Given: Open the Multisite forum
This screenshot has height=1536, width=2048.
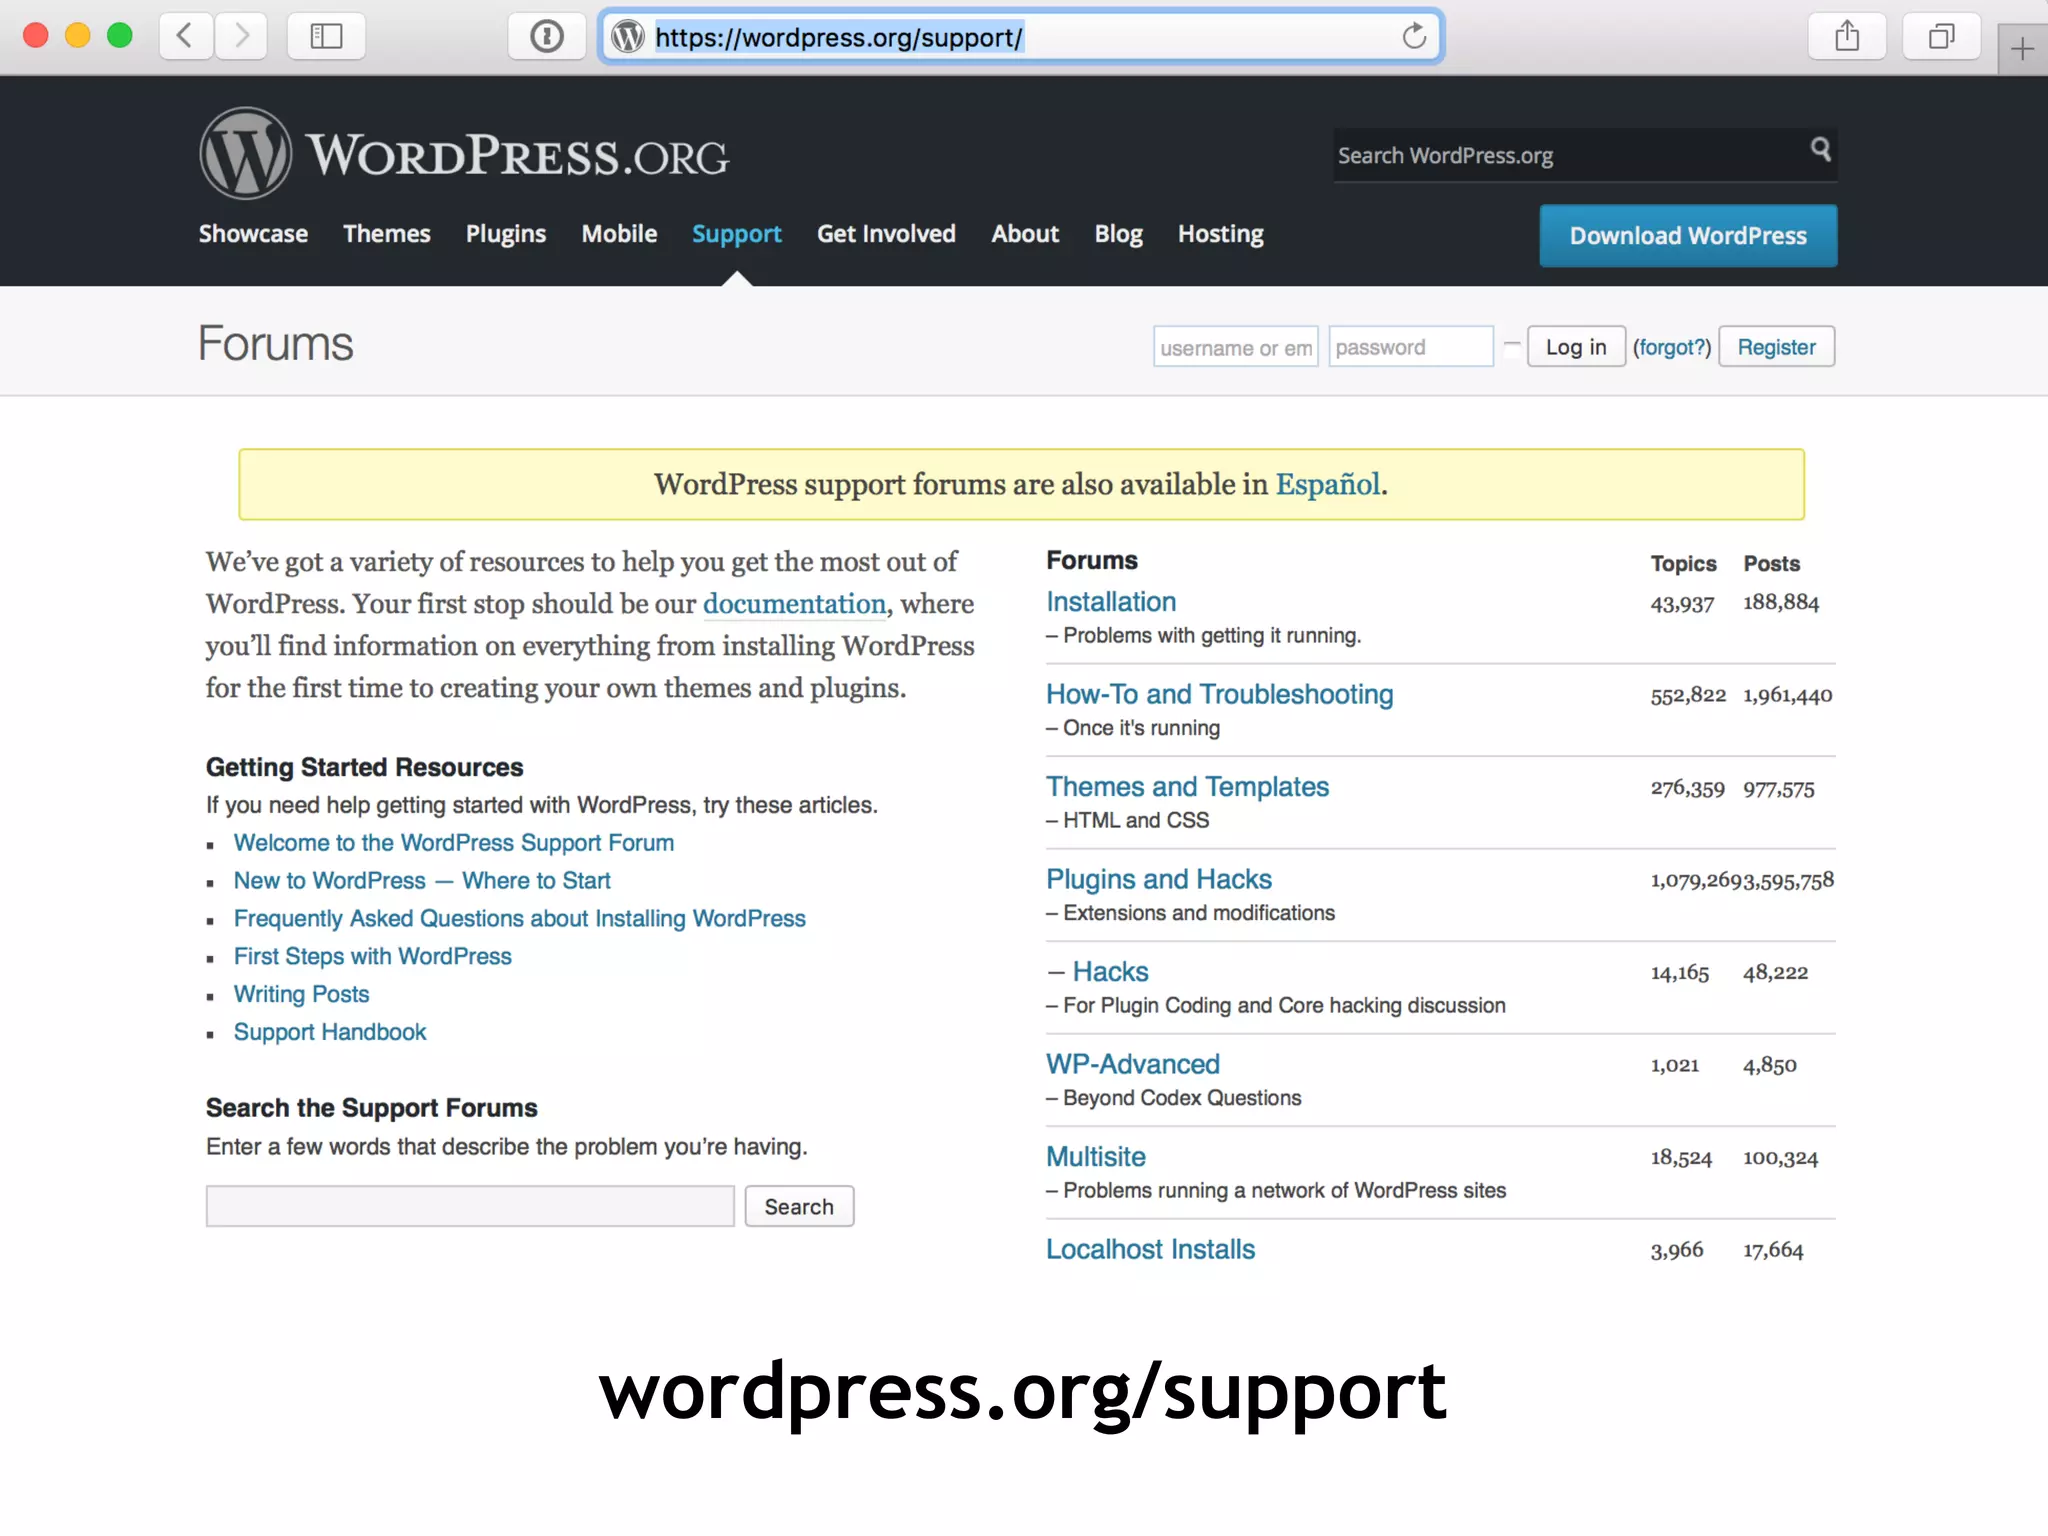Looking at the screenshot, I should click(1095, 1157).
